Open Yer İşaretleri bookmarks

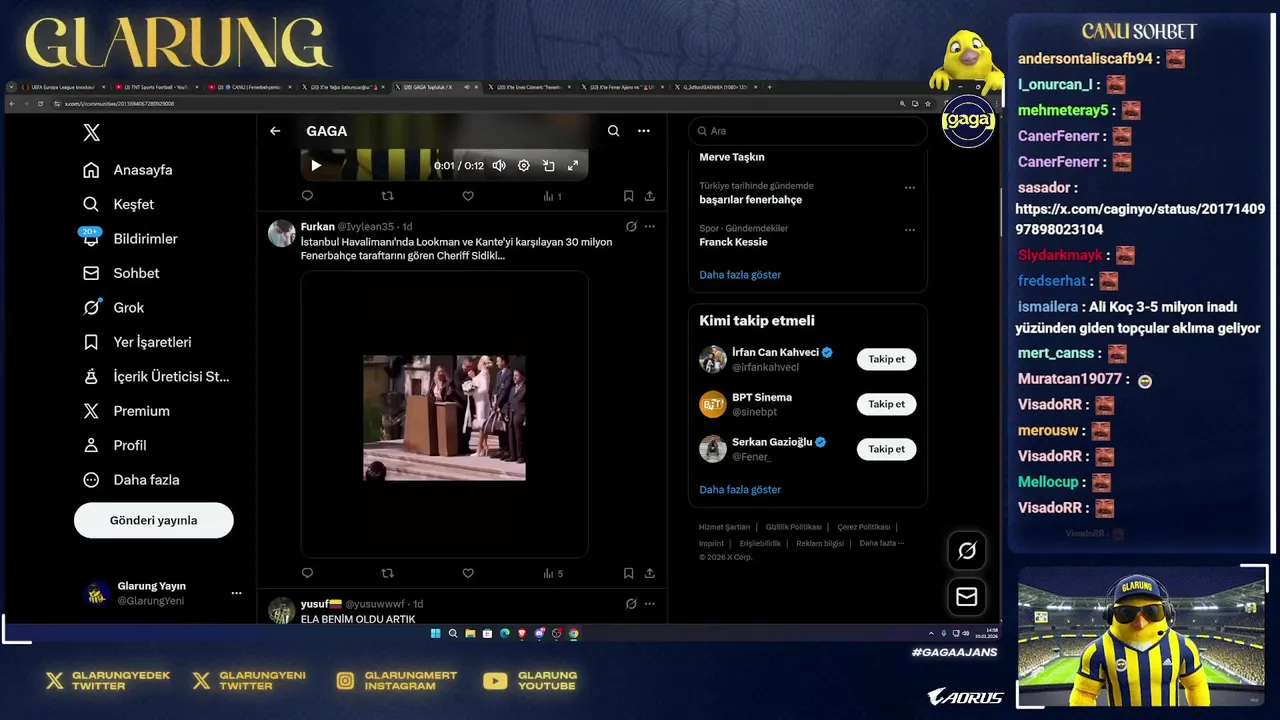click(x=137, y=342)
